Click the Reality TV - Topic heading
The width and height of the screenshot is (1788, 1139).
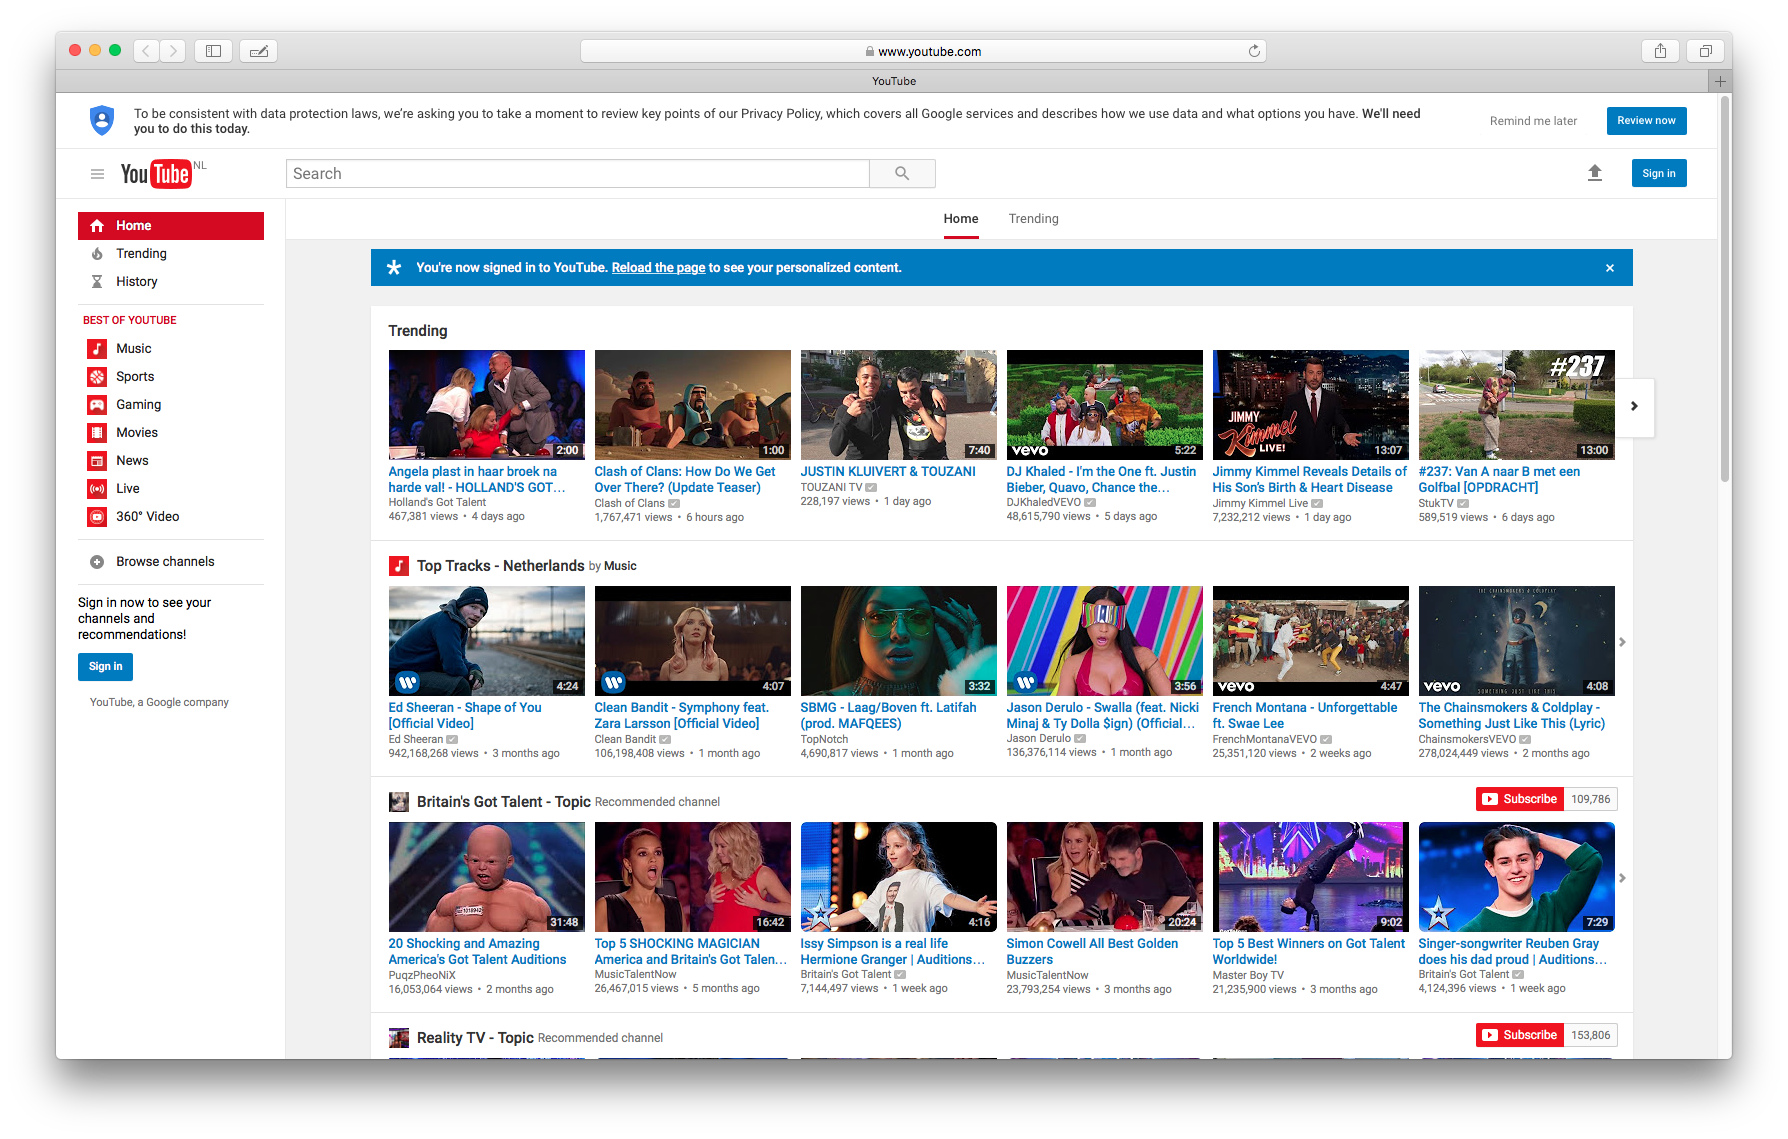click(475, 1038)
